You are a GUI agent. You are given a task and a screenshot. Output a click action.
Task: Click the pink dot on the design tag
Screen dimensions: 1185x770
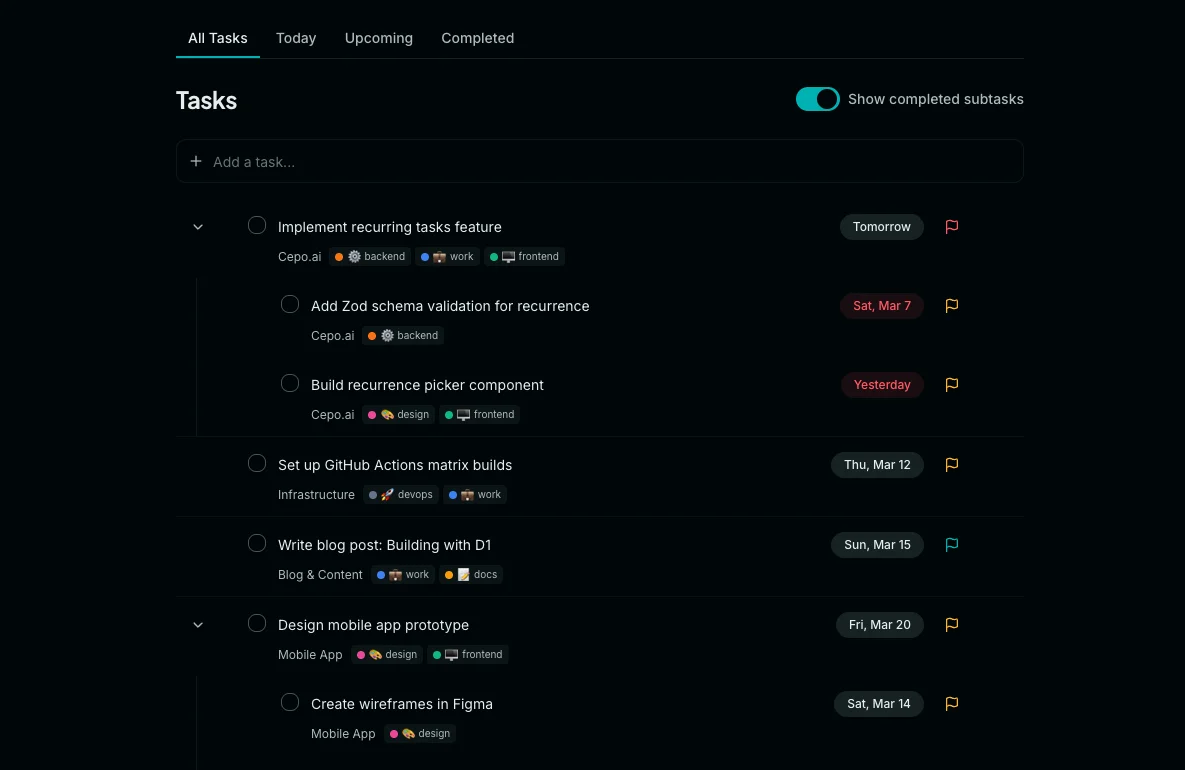[x=372, y=414]
